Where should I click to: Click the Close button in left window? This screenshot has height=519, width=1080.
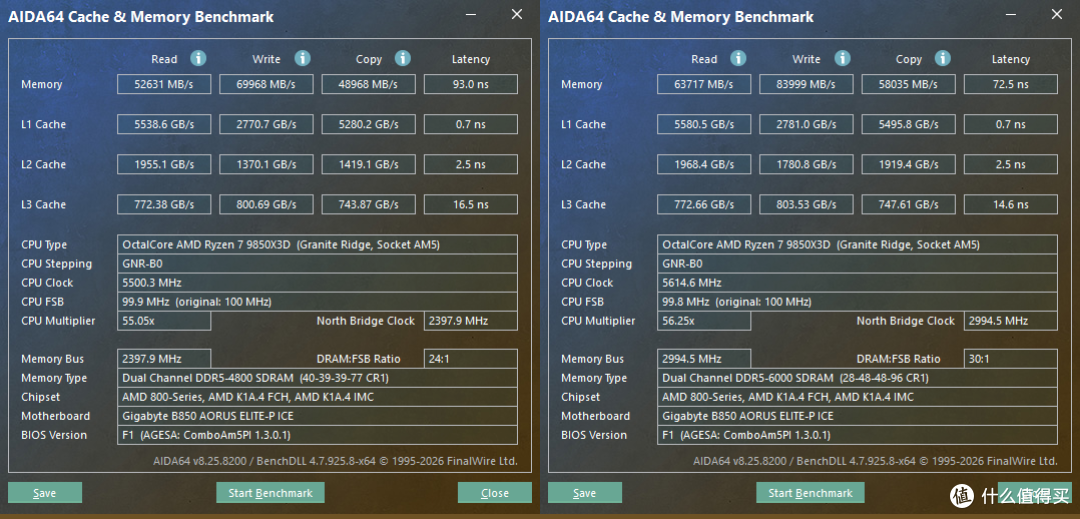(495, 493)
